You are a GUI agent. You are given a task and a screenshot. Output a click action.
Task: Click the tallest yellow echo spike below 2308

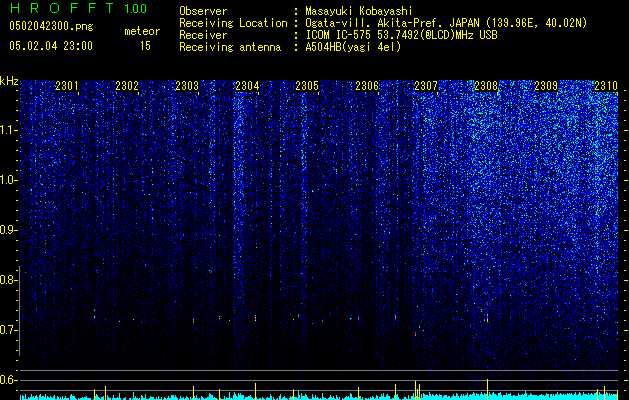(487, 389)
